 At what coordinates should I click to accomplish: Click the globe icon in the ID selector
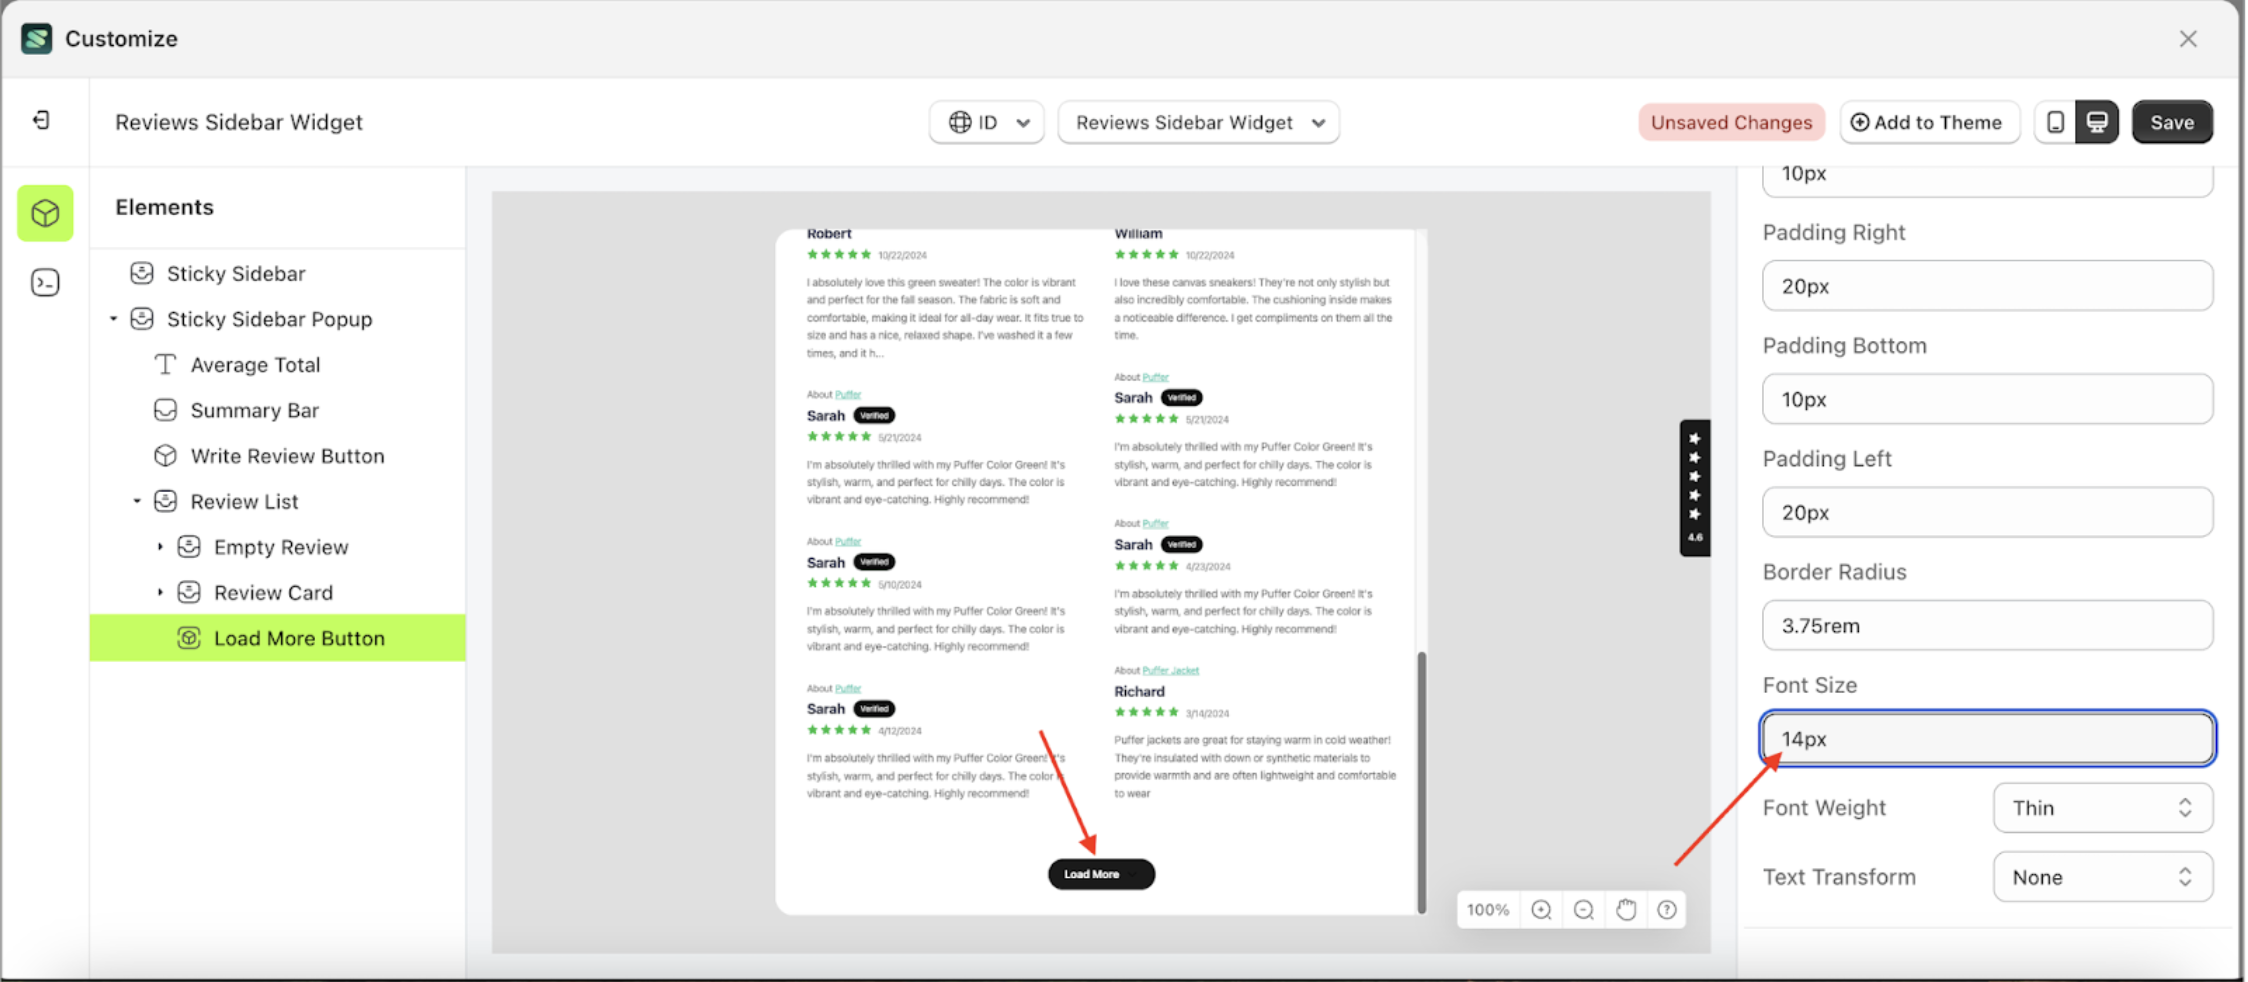point(961,122)
